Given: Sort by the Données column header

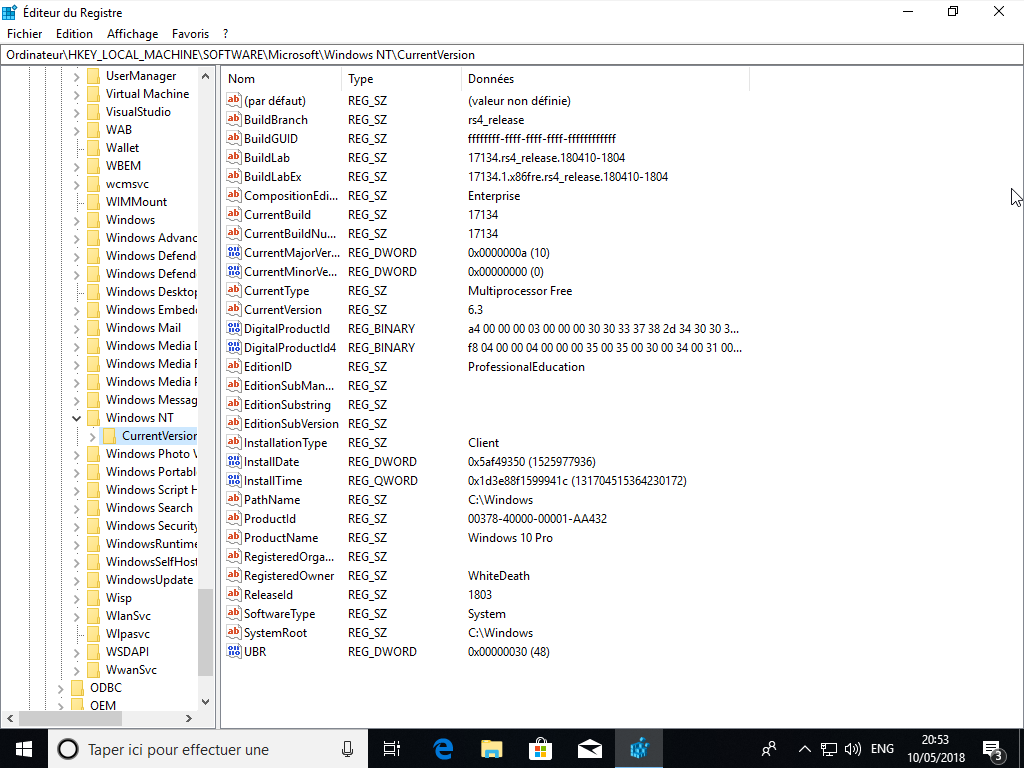Looking at the screenshot, I should click(605, 78).
